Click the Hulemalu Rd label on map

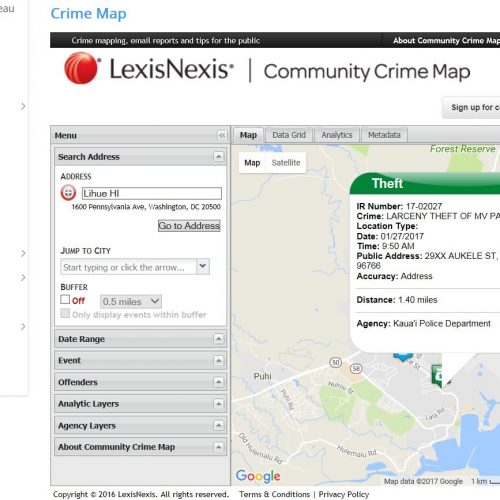pyautogui.click(x=357, y=451)
